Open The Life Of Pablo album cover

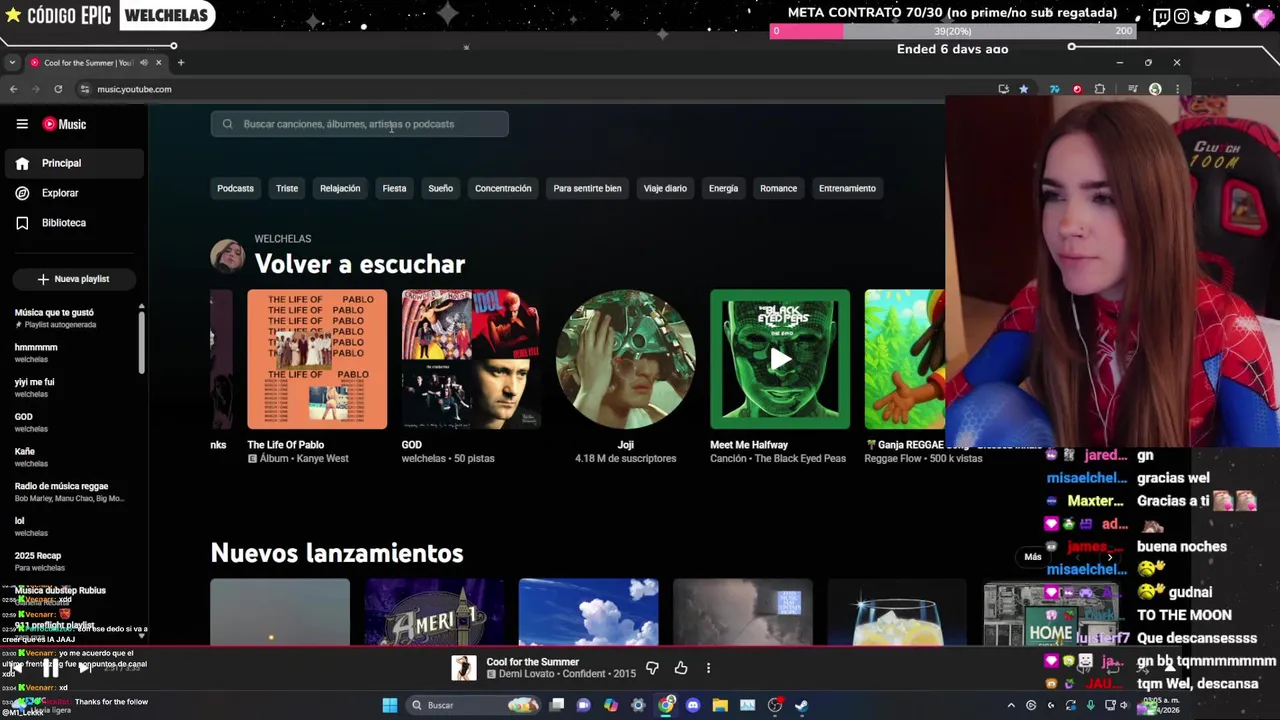click(x=317, y=359)
